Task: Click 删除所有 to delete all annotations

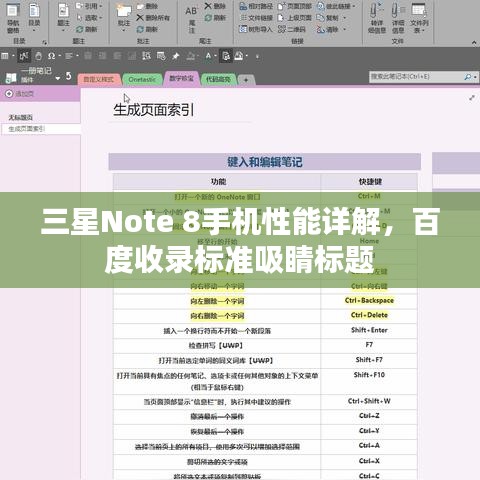Action: 153,18
